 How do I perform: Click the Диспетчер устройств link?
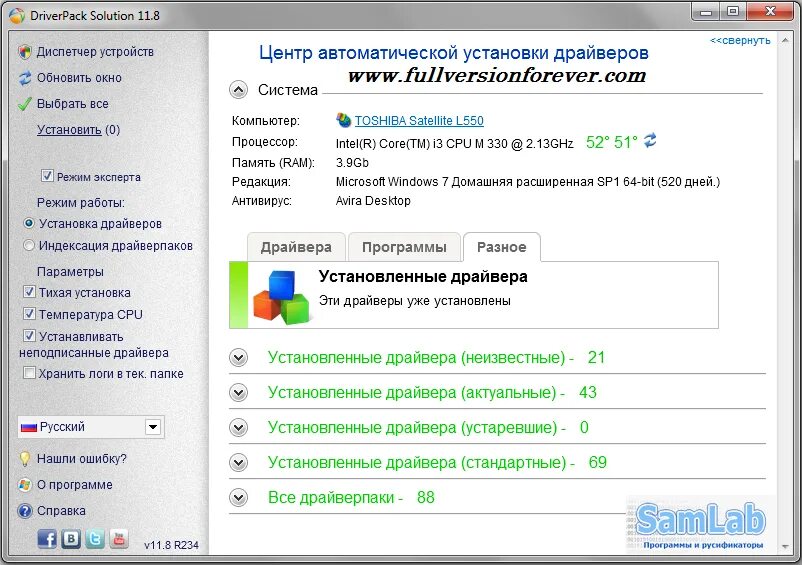click(x=95, y=52)
